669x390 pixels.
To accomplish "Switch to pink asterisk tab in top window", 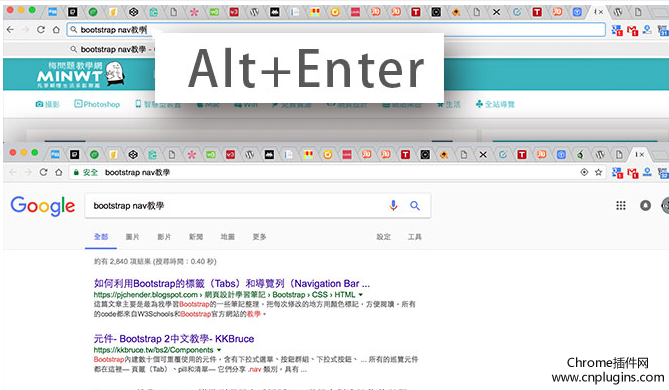I will [x=194, y=12].
